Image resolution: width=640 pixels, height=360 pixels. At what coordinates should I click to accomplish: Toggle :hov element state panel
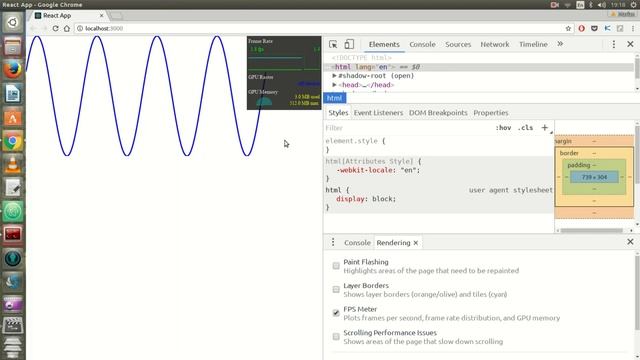pos(503,128)
